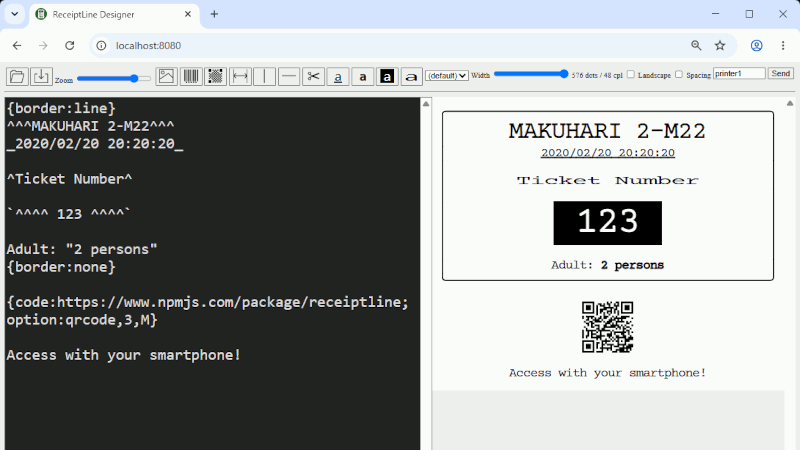The width and height of the screenshot is (800, 450).
Task: Insert a barcode from the toolbar
Action: pyautogui.click(x=191, y=77)
